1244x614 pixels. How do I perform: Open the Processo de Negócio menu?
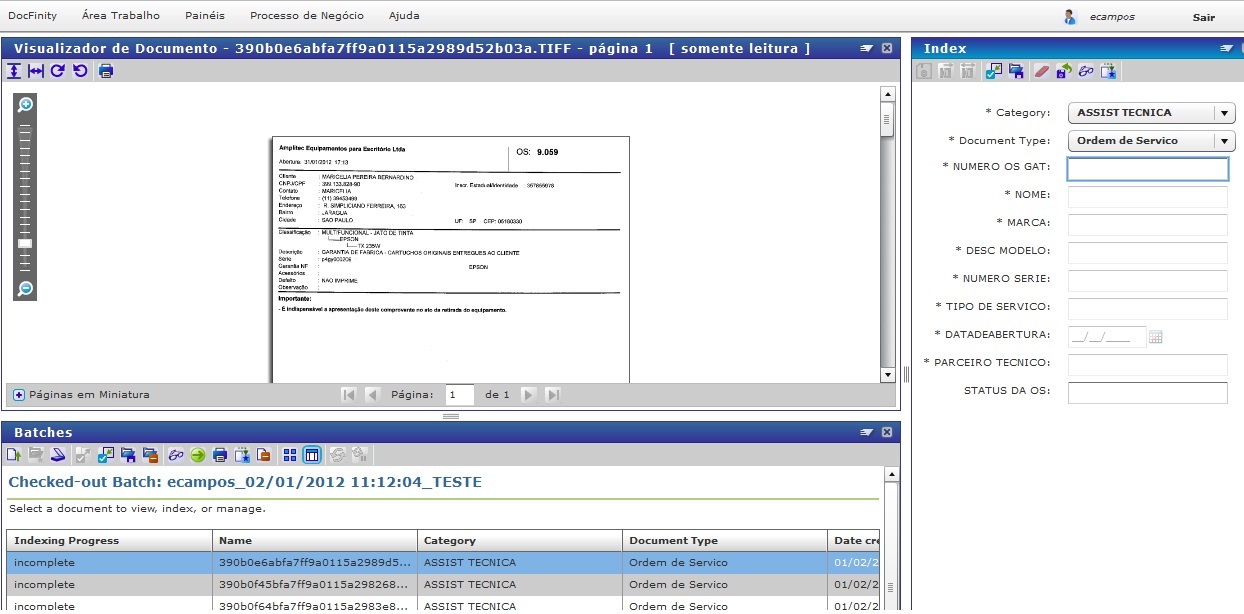click(306, 16)
